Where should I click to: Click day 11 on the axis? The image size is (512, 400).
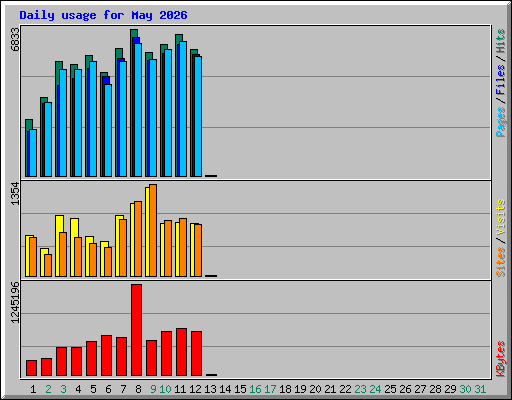[x=180, y=389]
